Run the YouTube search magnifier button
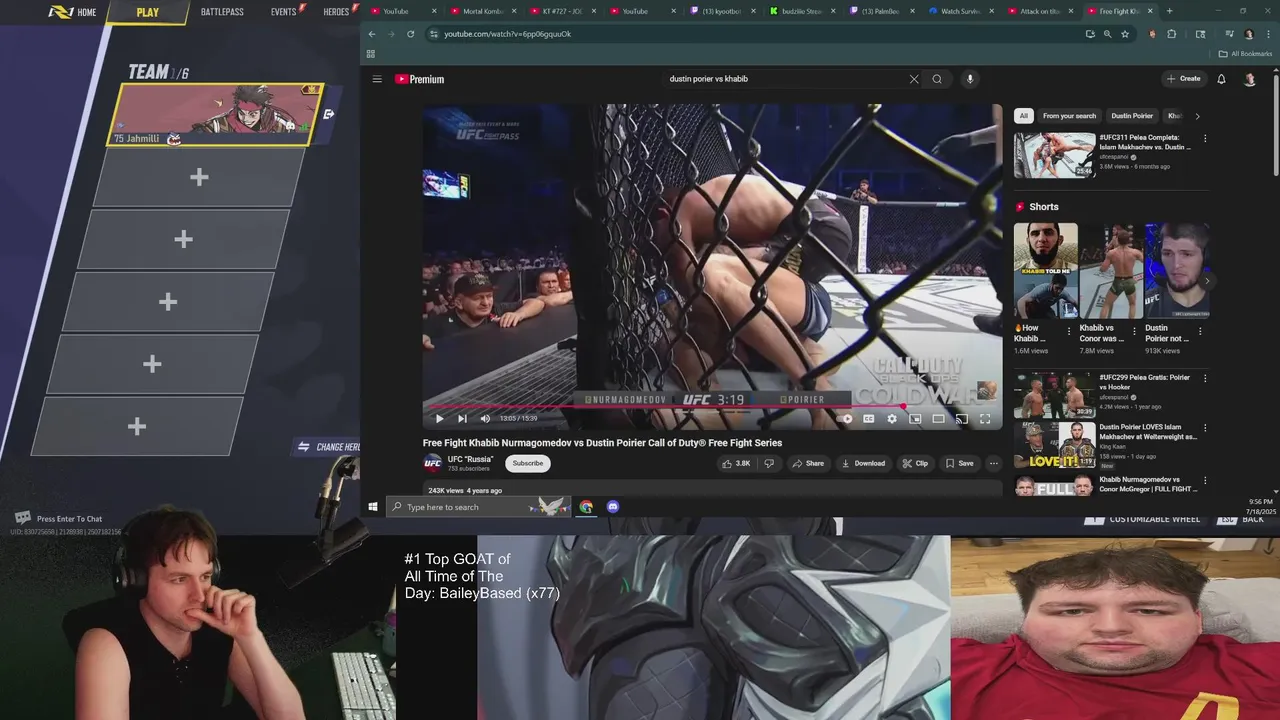This screenshot has height=720, width=1280. pos(937,79)
